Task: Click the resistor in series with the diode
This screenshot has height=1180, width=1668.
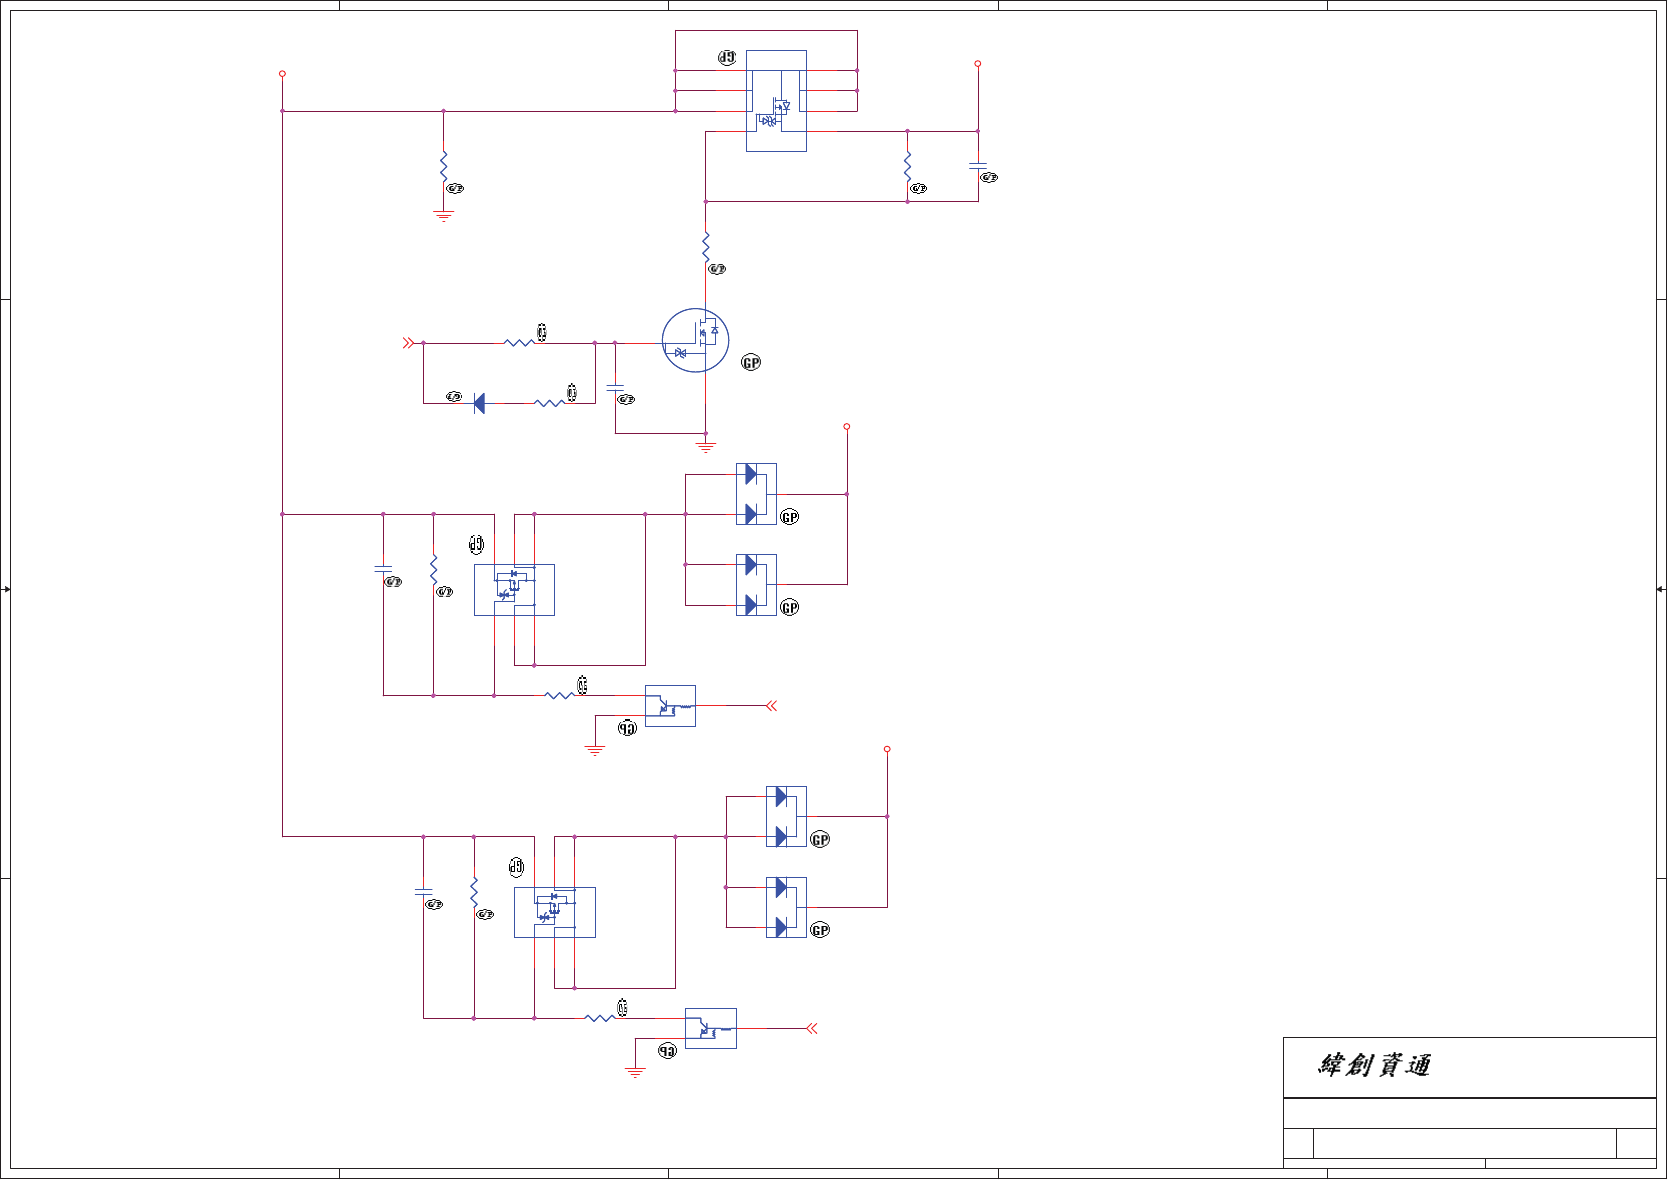Action: click(x=549, y=403)
